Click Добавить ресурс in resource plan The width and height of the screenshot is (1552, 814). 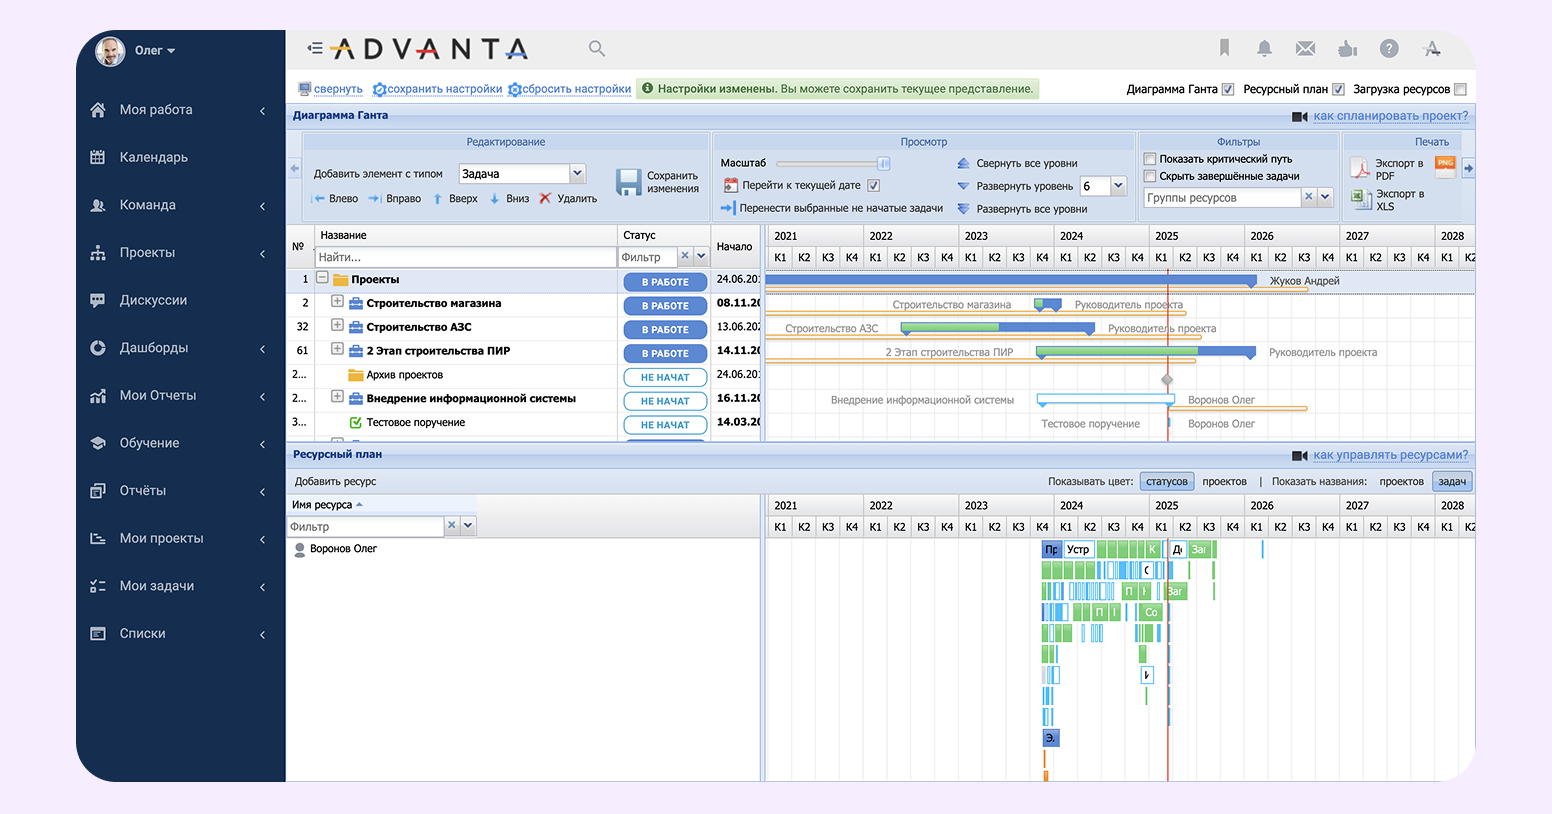tap(335, 481)
